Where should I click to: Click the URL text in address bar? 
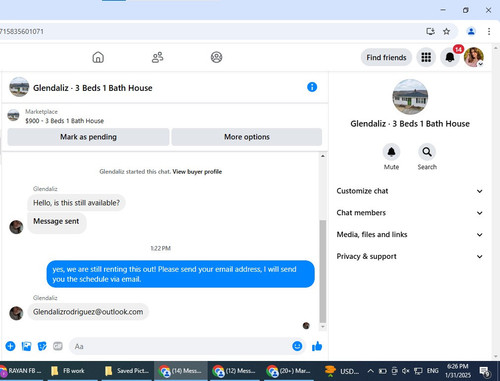click(22, 32)
